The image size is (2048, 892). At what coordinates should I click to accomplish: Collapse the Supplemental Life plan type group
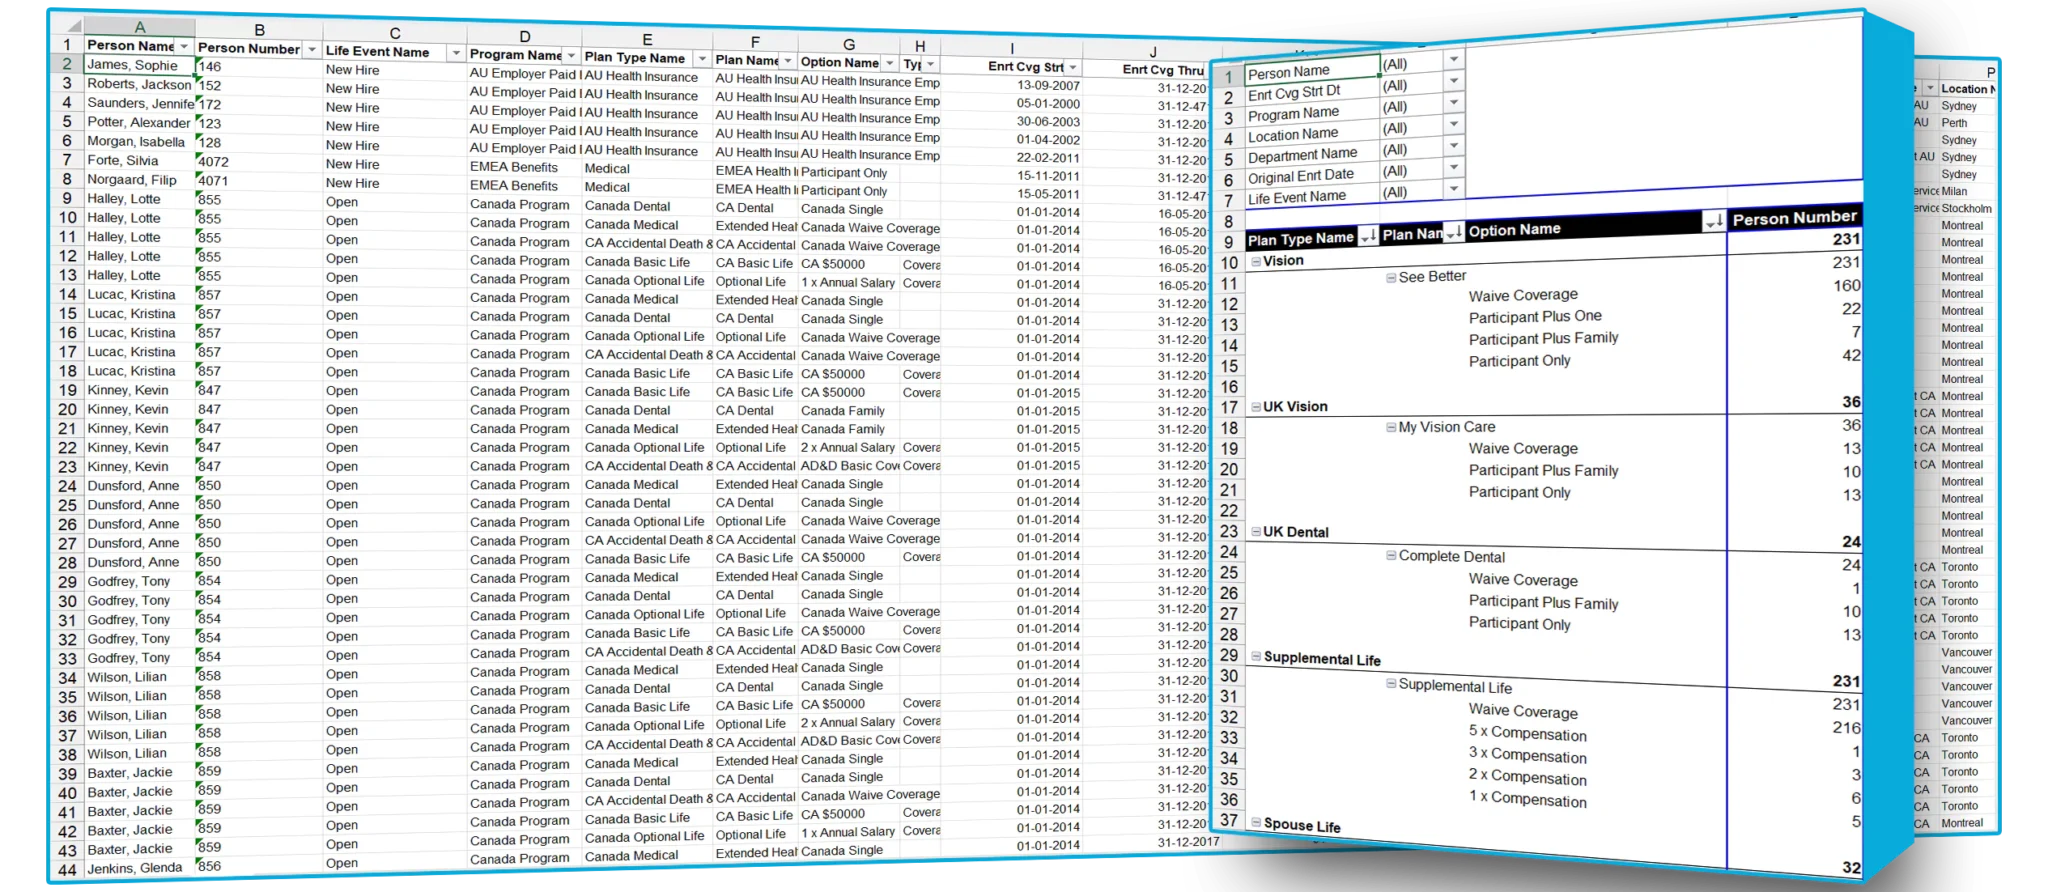[x=1257, y=656]
